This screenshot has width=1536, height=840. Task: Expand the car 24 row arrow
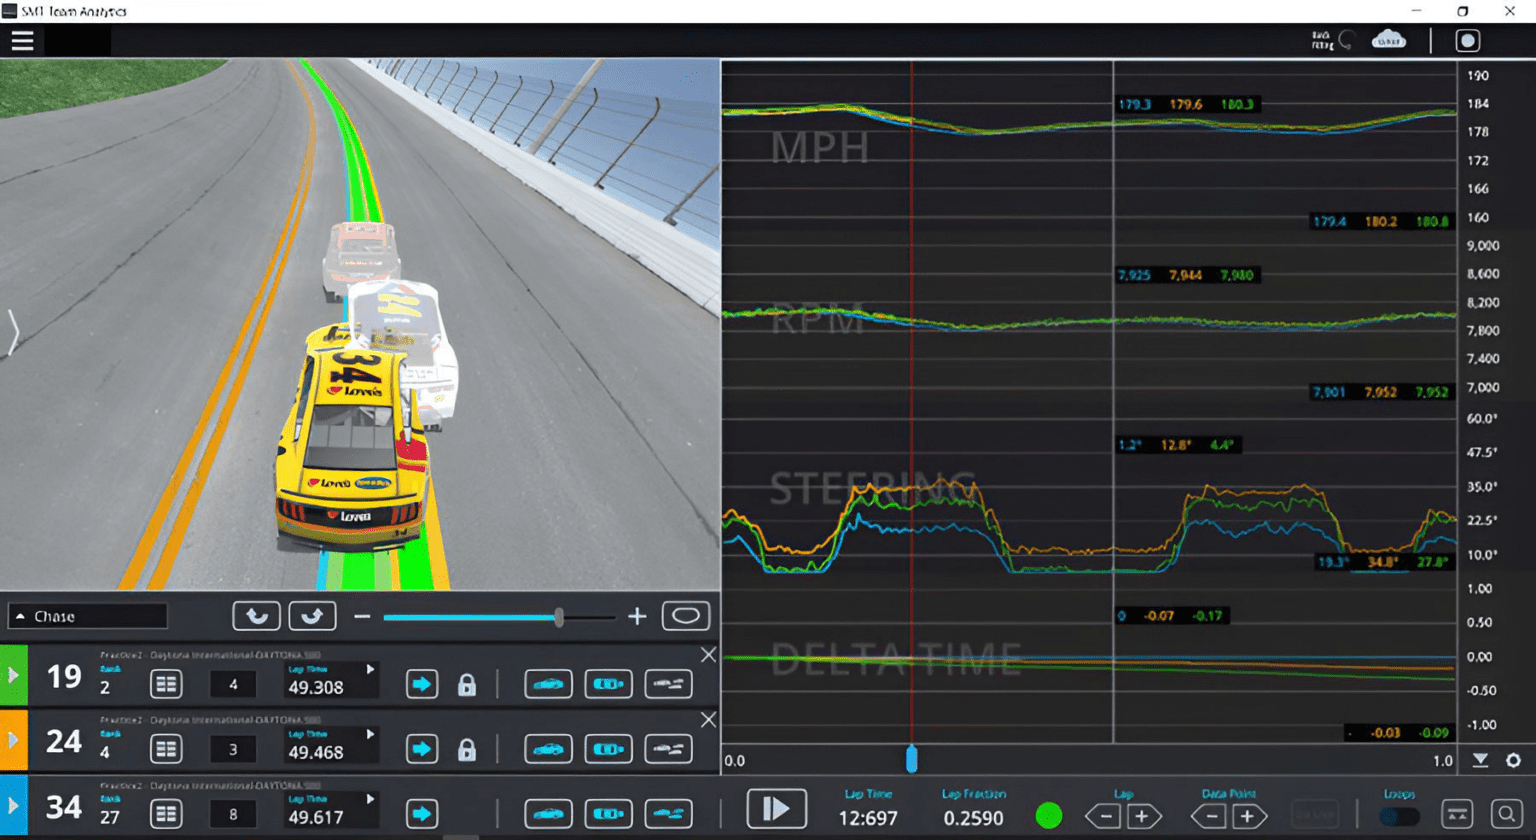(13, 740)
